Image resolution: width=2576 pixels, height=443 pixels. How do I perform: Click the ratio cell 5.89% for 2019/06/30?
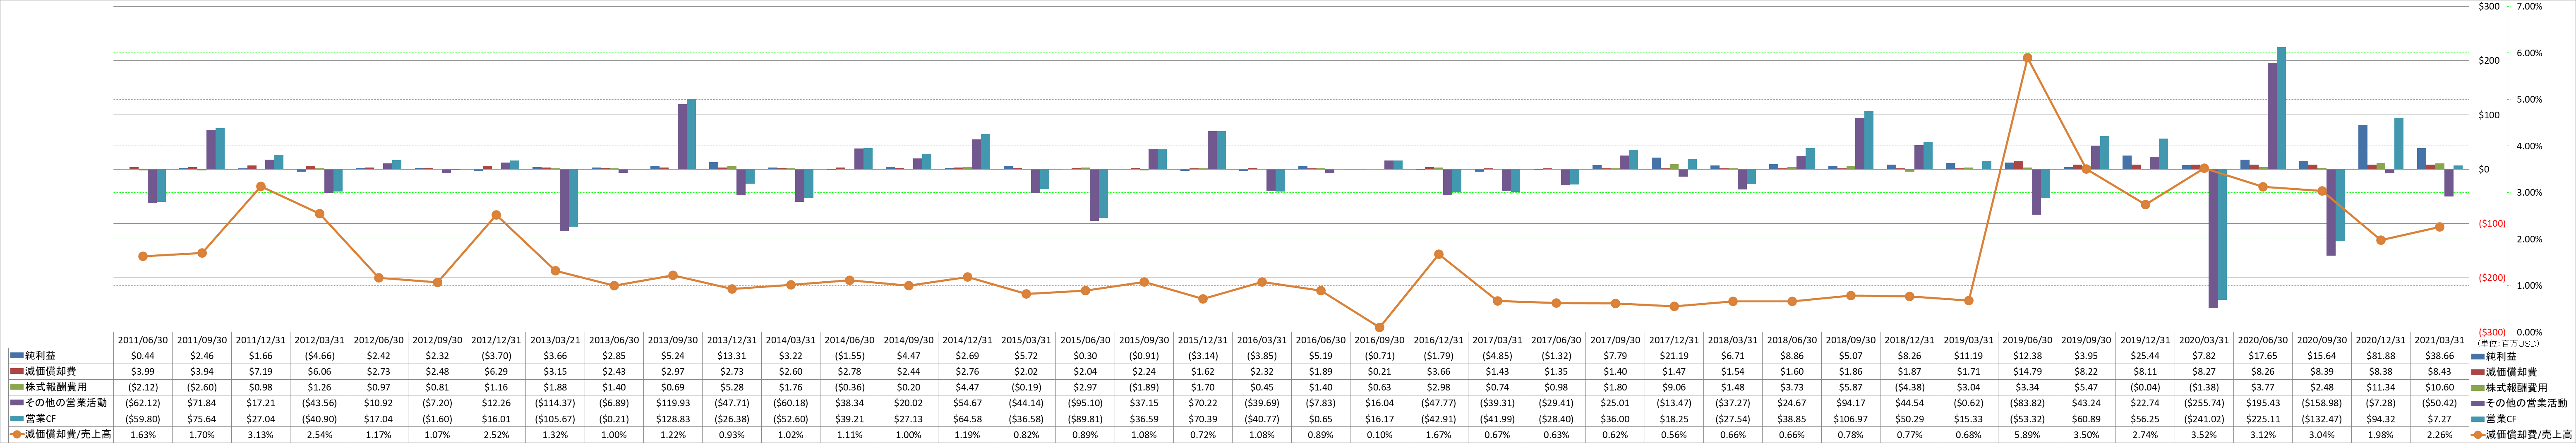pos(2027,435)
